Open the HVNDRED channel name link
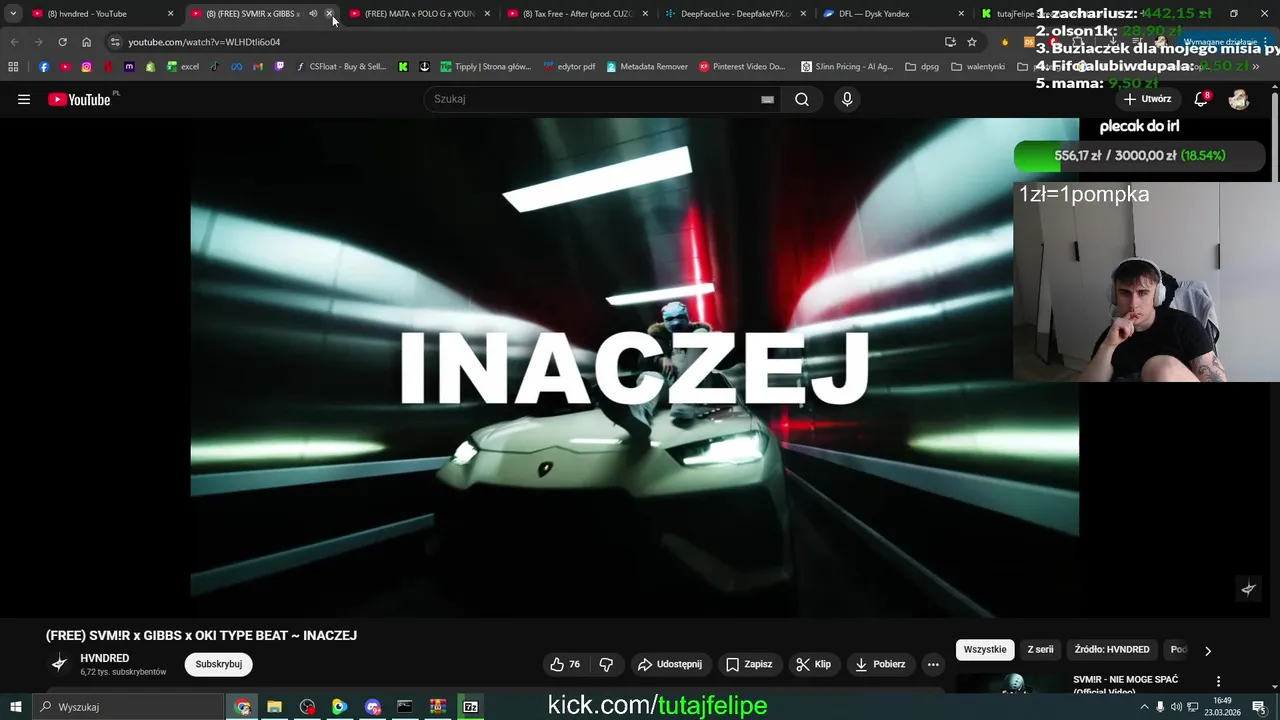The image size is (1280, 720). point(105,658)
